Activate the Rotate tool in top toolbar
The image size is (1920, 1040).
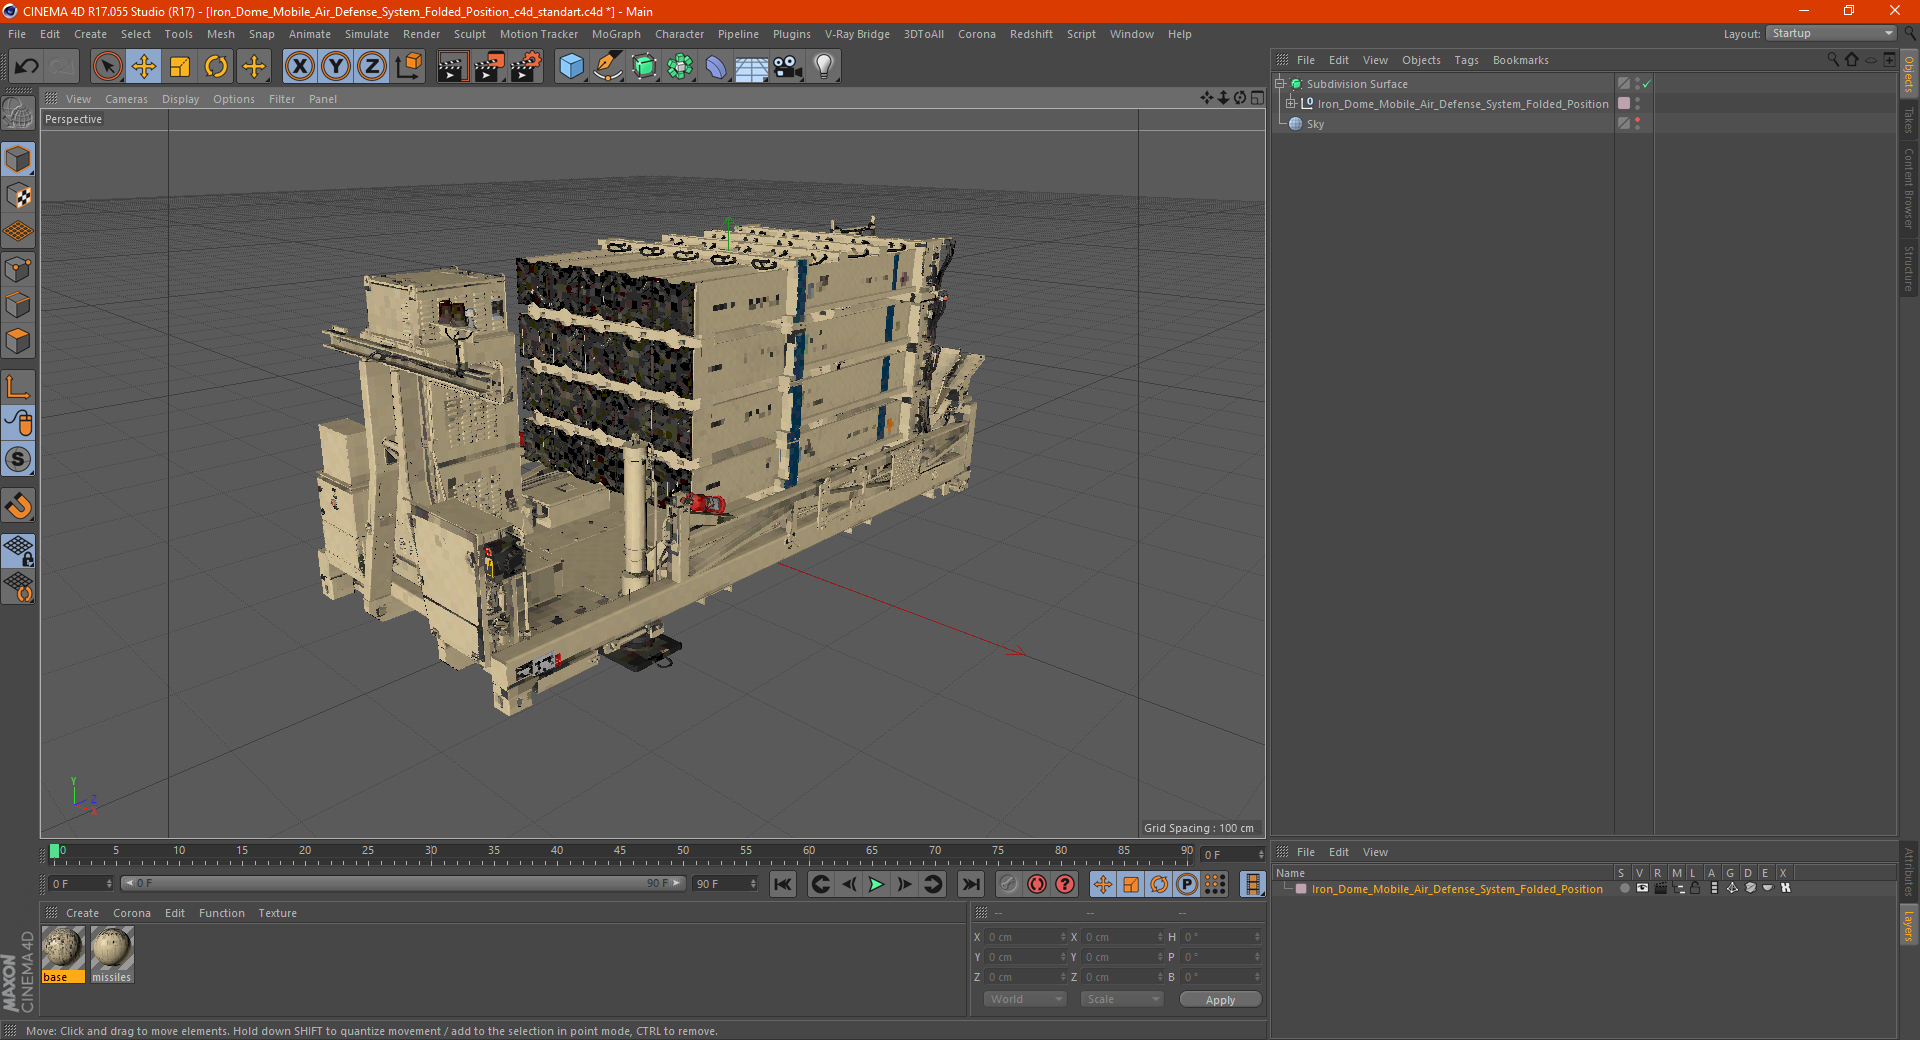(x=216, y=67)
